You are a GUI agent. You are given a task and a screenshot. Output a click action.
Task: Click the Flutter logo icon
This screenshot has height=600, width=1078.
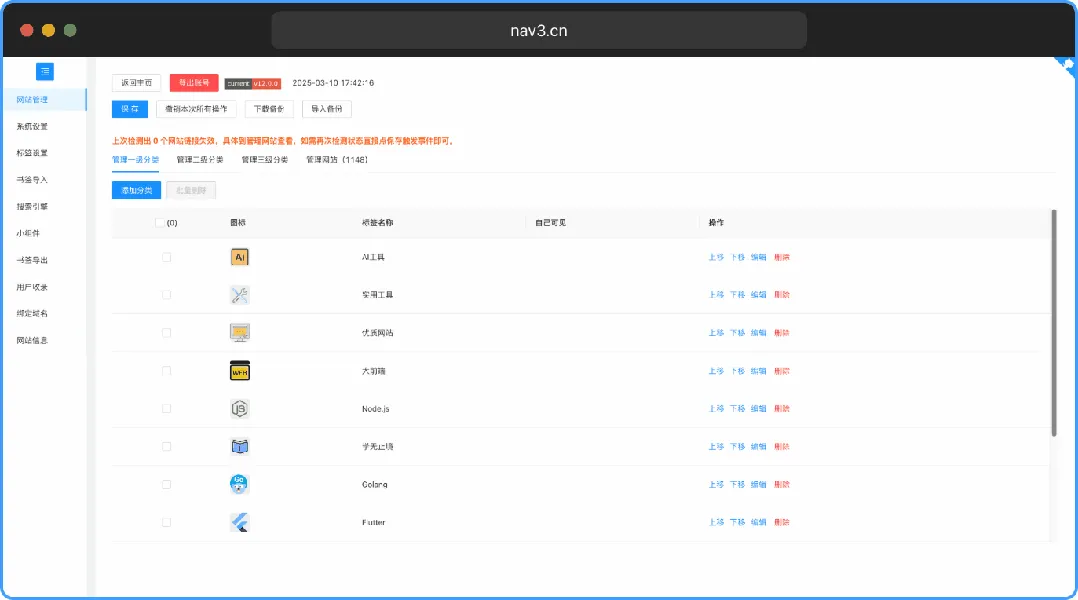tap(239, 522)
